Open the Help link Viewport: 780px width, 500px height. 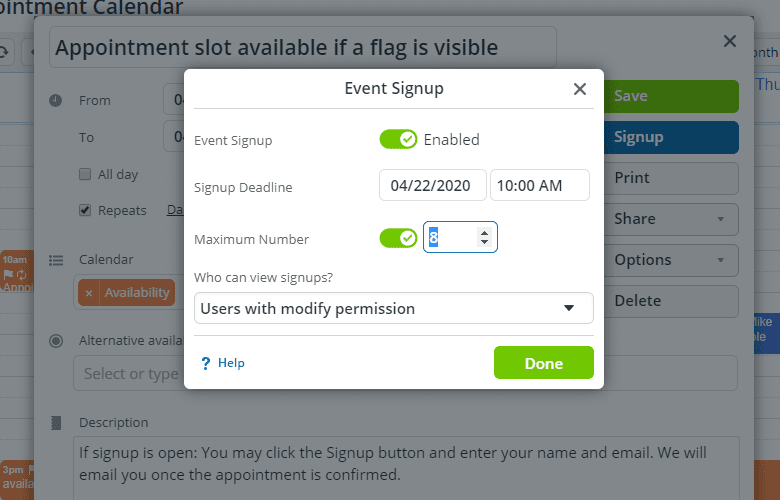pyautogui.click(x=231, y=363)
